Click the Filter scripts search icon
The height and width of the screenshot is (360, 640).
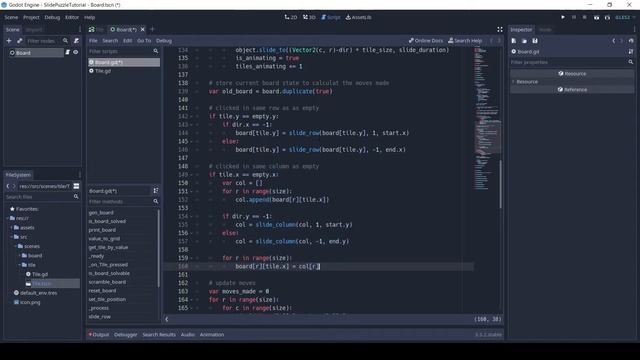pos(156,51)
